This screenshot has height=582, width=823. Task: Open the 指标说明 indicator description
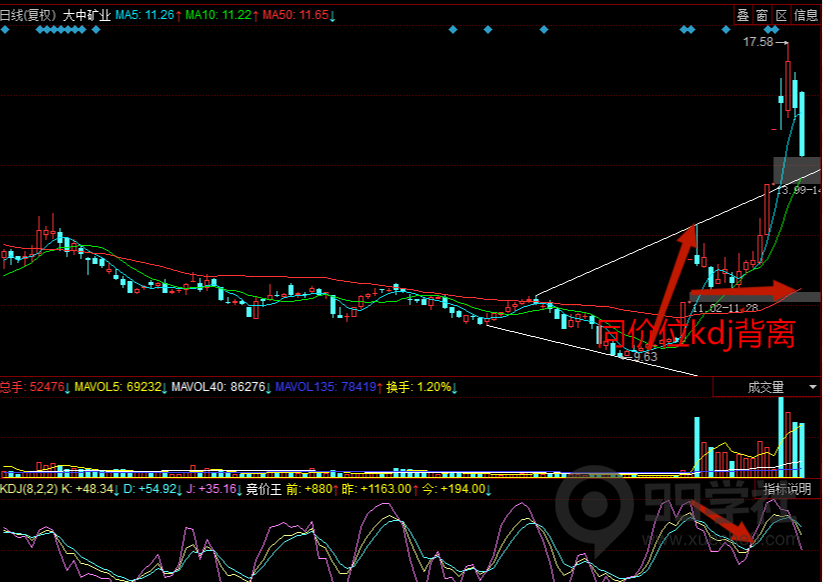tap(788, 489)
